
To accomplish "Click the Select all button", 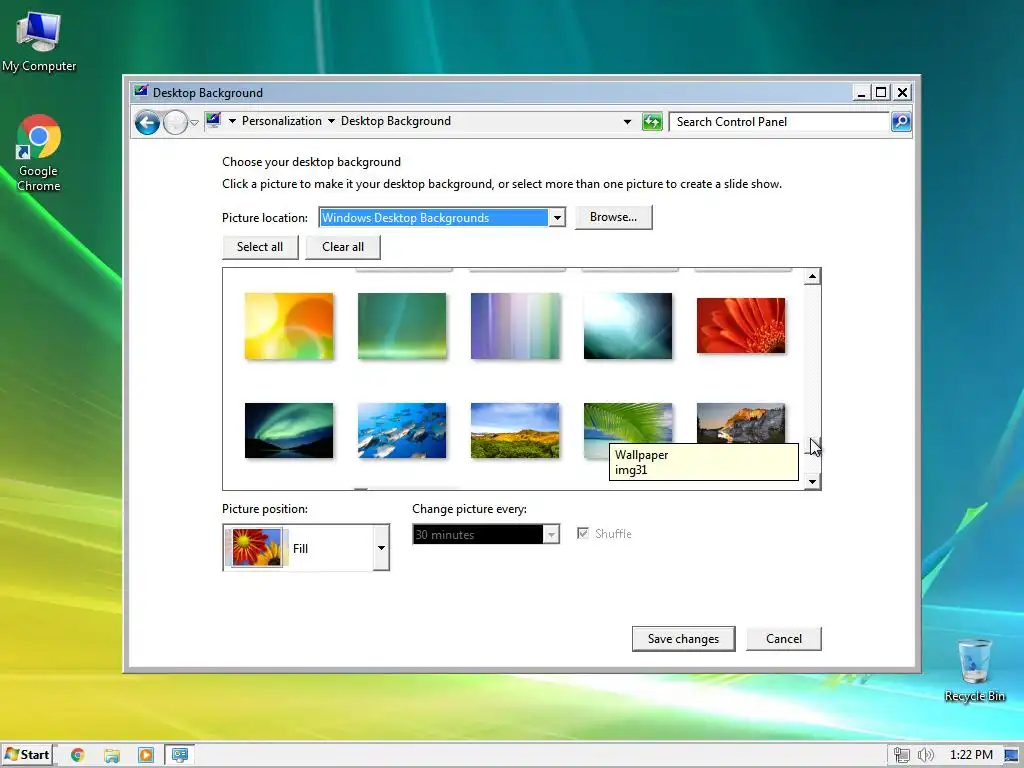I will click(x=260, y=247).
